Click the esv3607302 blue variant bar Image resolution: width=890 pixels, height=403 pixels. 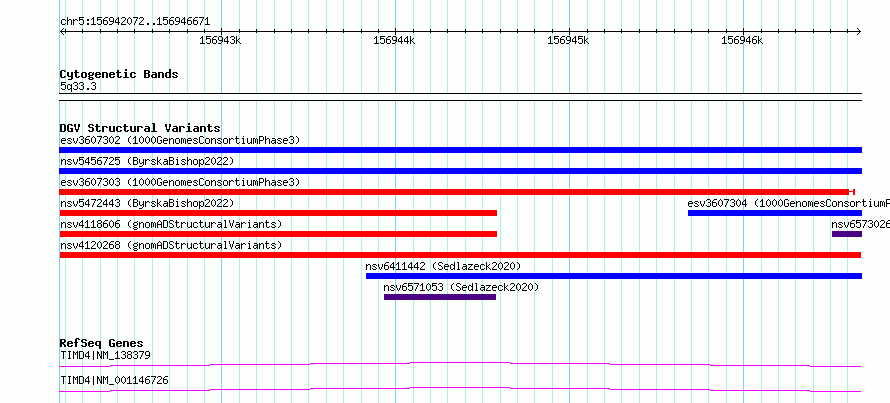coord(460,150)
